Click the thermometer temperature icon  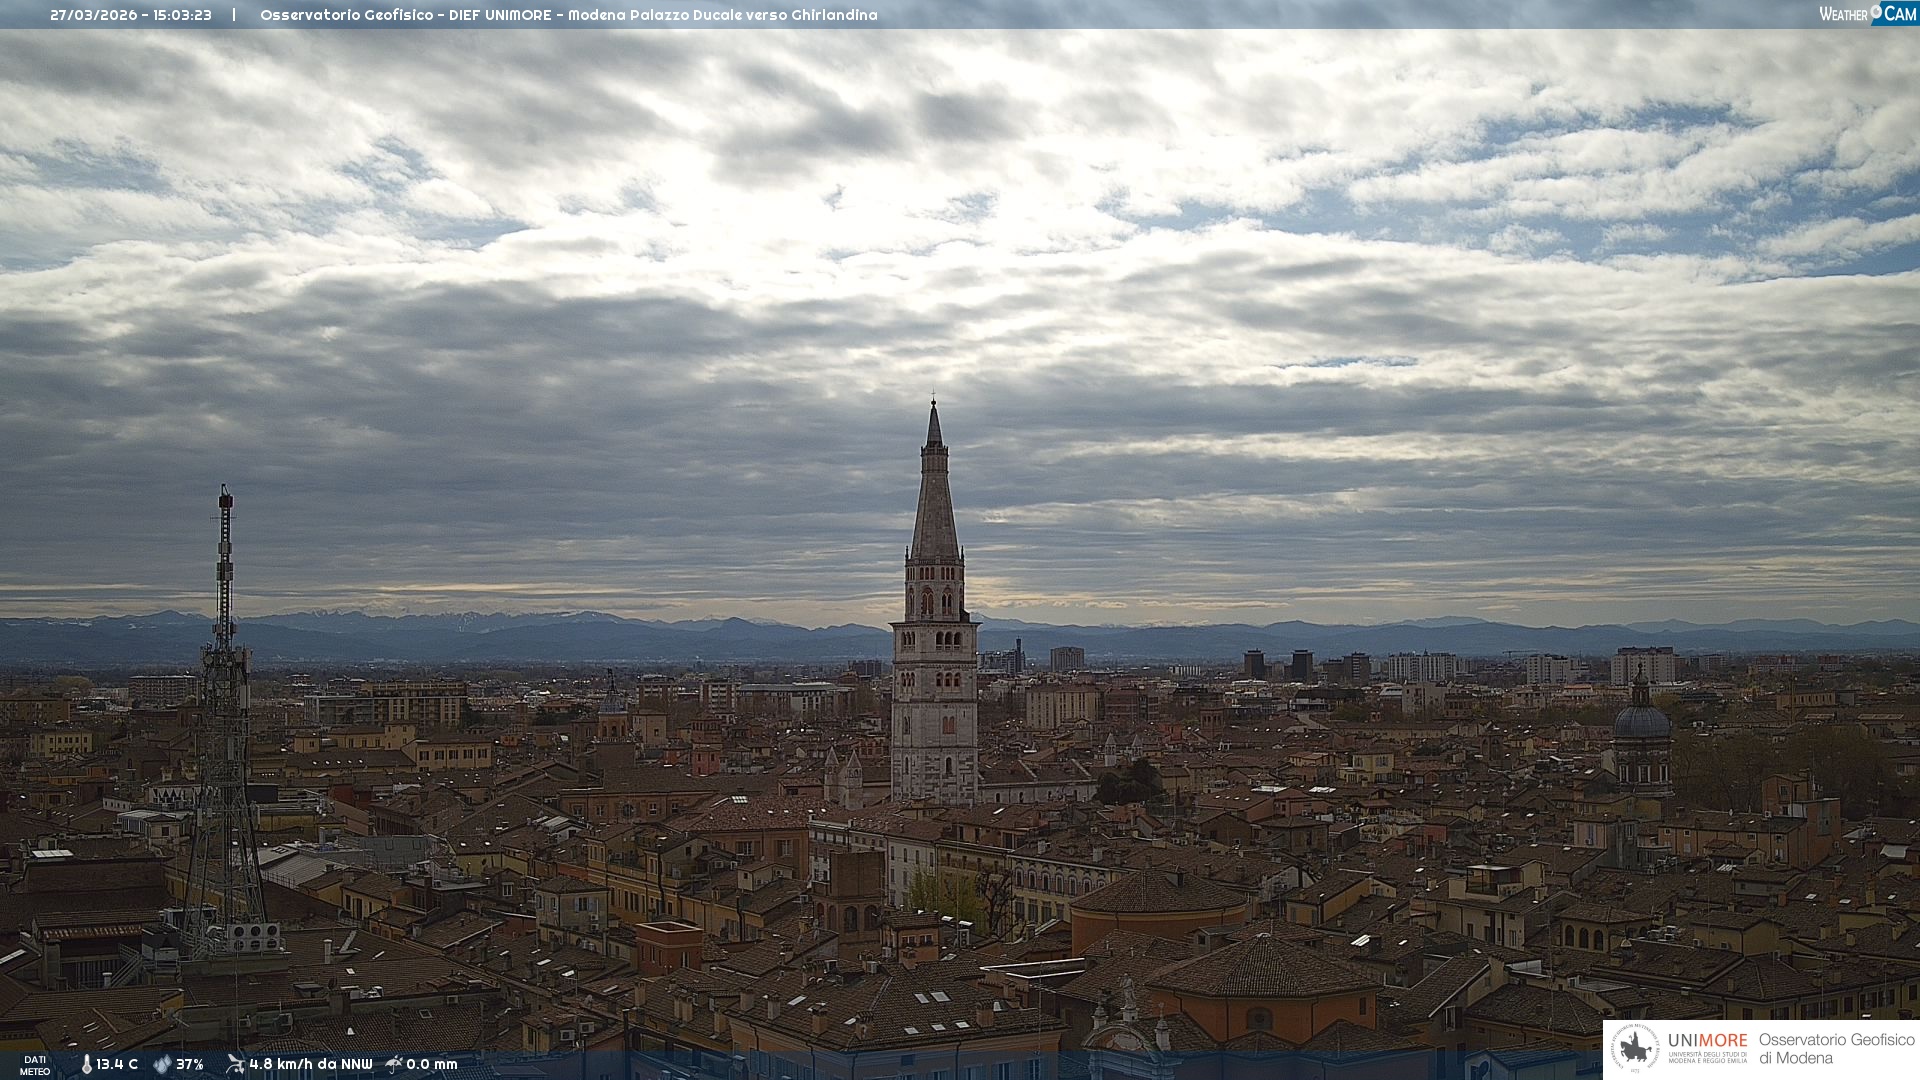86,1065
